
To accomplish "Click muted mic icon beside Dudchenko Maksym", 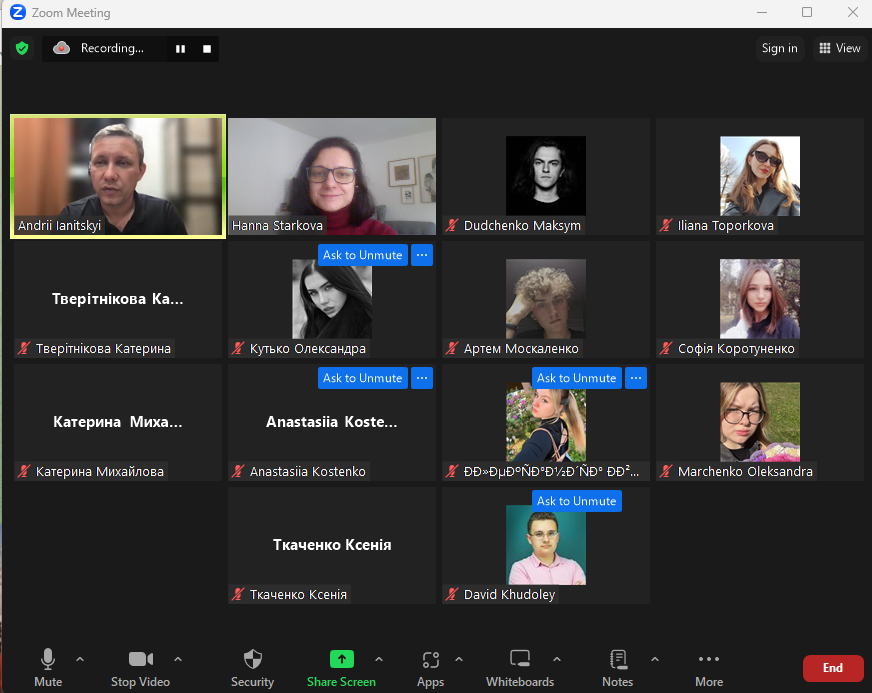I will 452,225.
